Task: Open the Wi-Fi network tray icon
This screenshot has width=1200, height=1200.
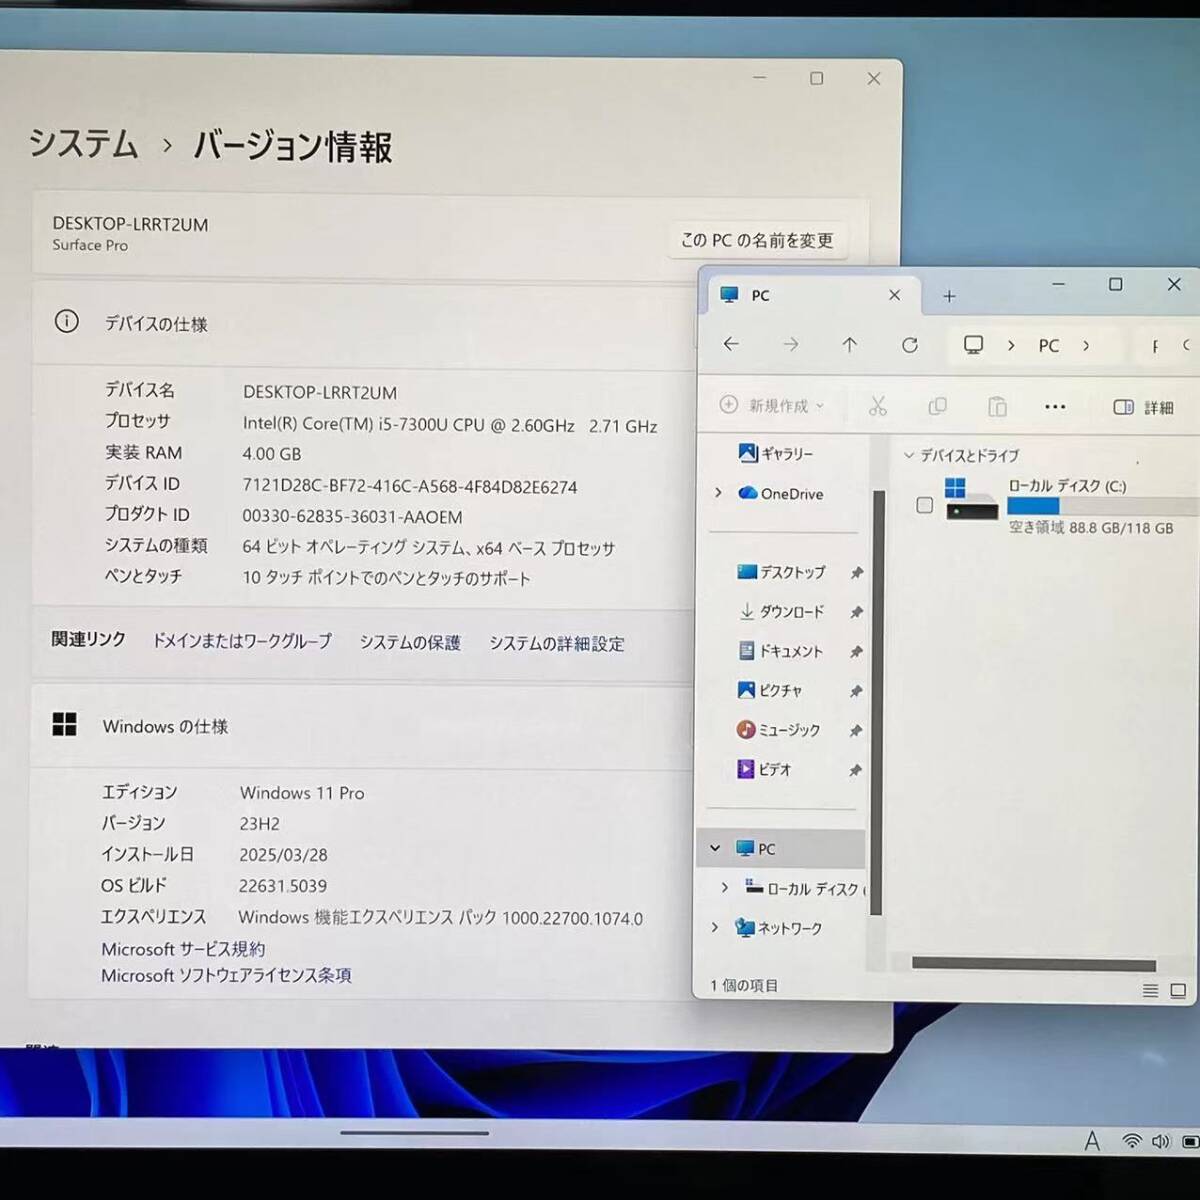Action: click(x=1131, y=1141)
